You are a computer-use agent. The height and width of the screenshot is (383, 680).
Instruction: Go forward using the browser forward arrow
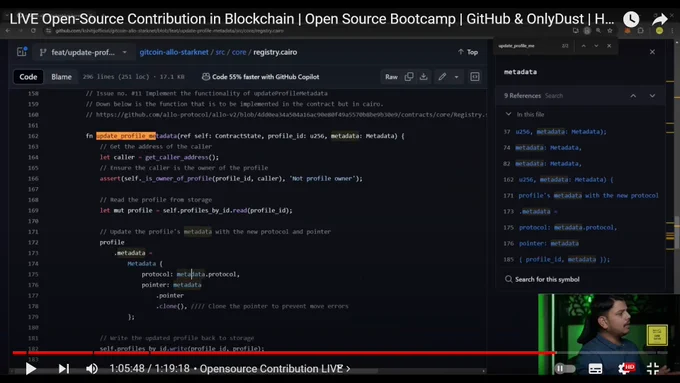coord(20,30)
